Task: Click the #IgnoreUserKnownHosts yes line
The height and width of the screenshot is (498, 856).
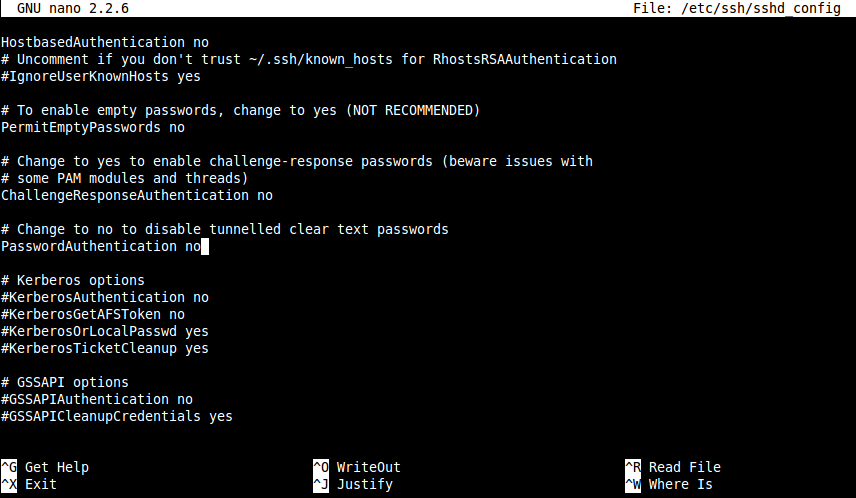Action: [x=101, y=76]
